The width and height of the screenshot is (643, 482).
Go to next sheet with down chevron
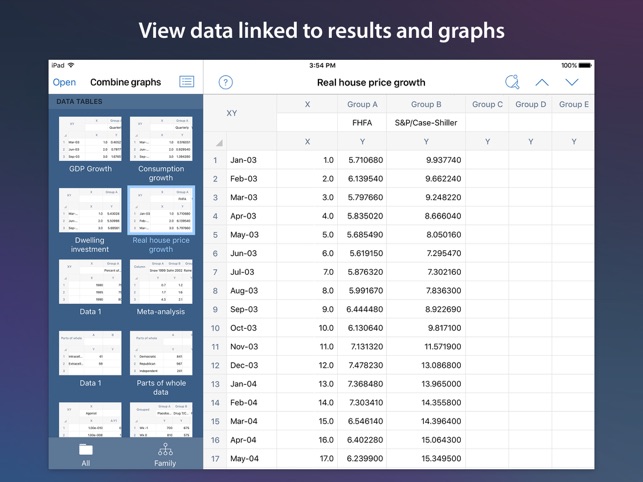pyautogui.click(x=572, y=82)
